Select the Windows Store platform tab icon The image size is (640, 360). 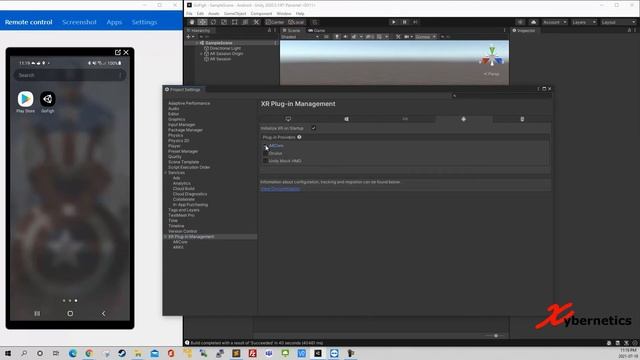pos(347,119)
